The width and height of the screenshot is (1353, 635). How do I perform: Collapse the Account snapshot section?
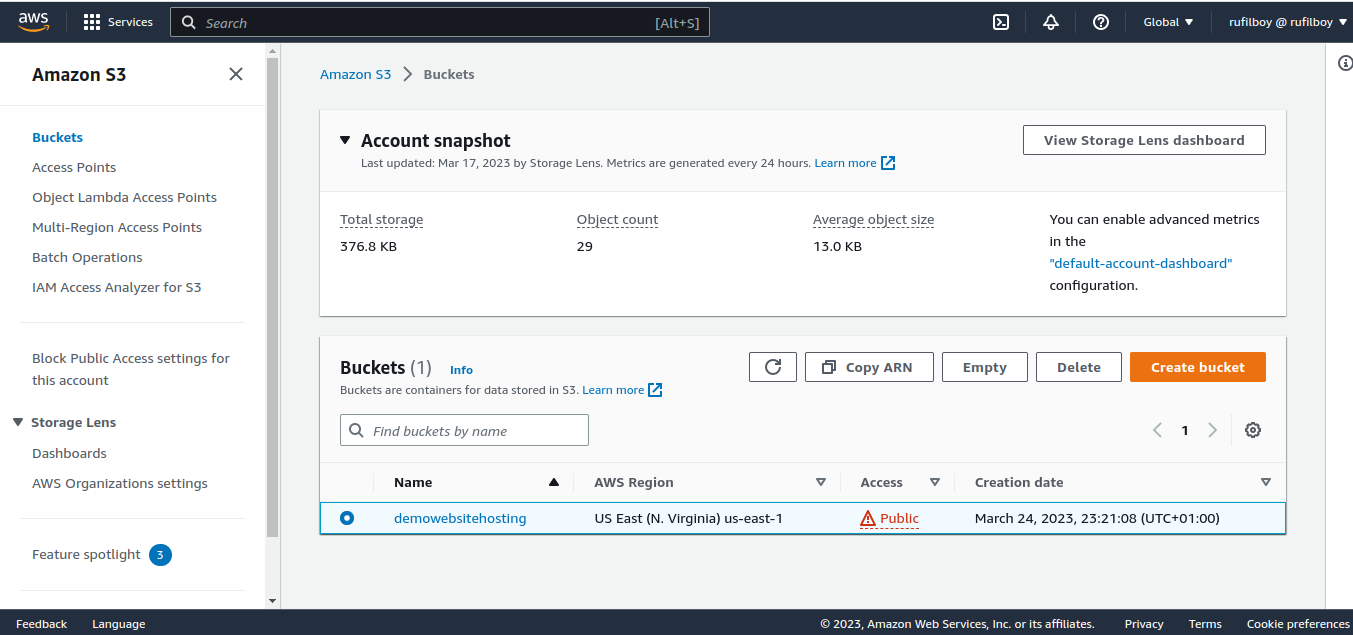coord(345,141)
